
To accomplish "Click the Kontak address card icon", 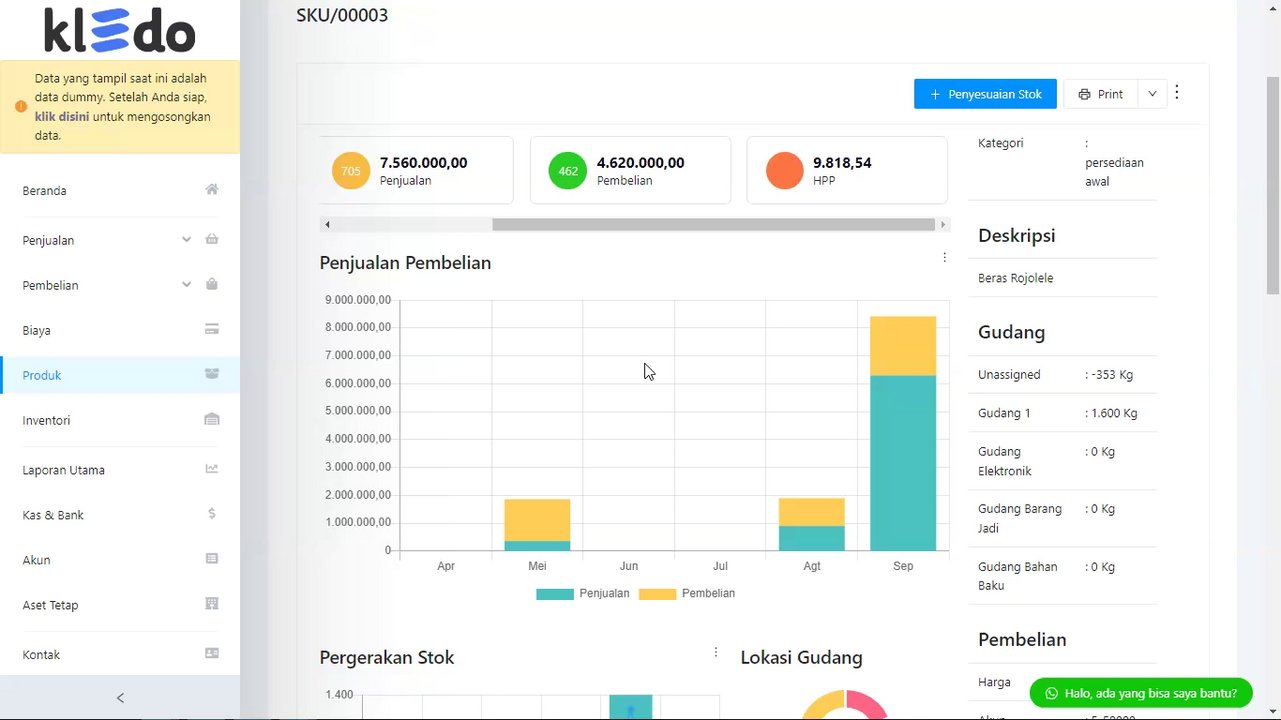I will pos(212,654).
